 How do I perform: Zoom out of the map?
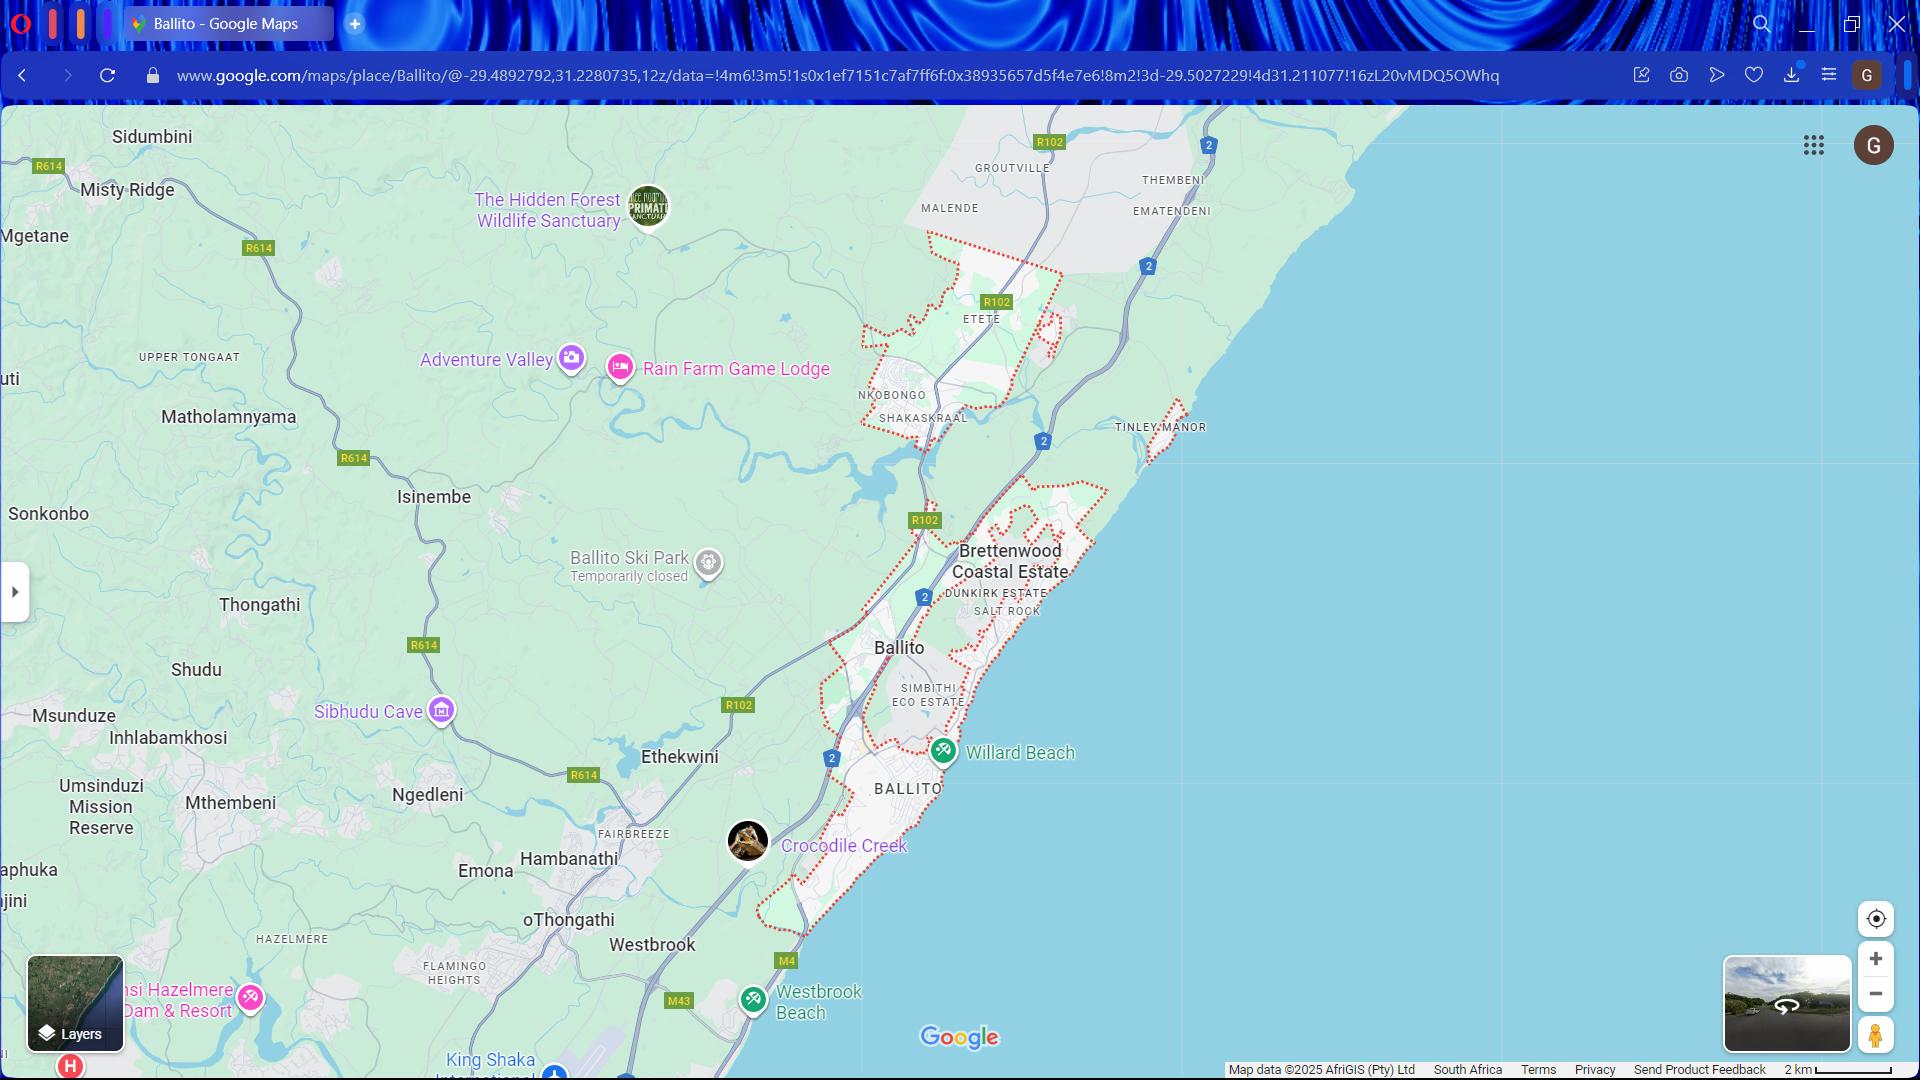1876,994
